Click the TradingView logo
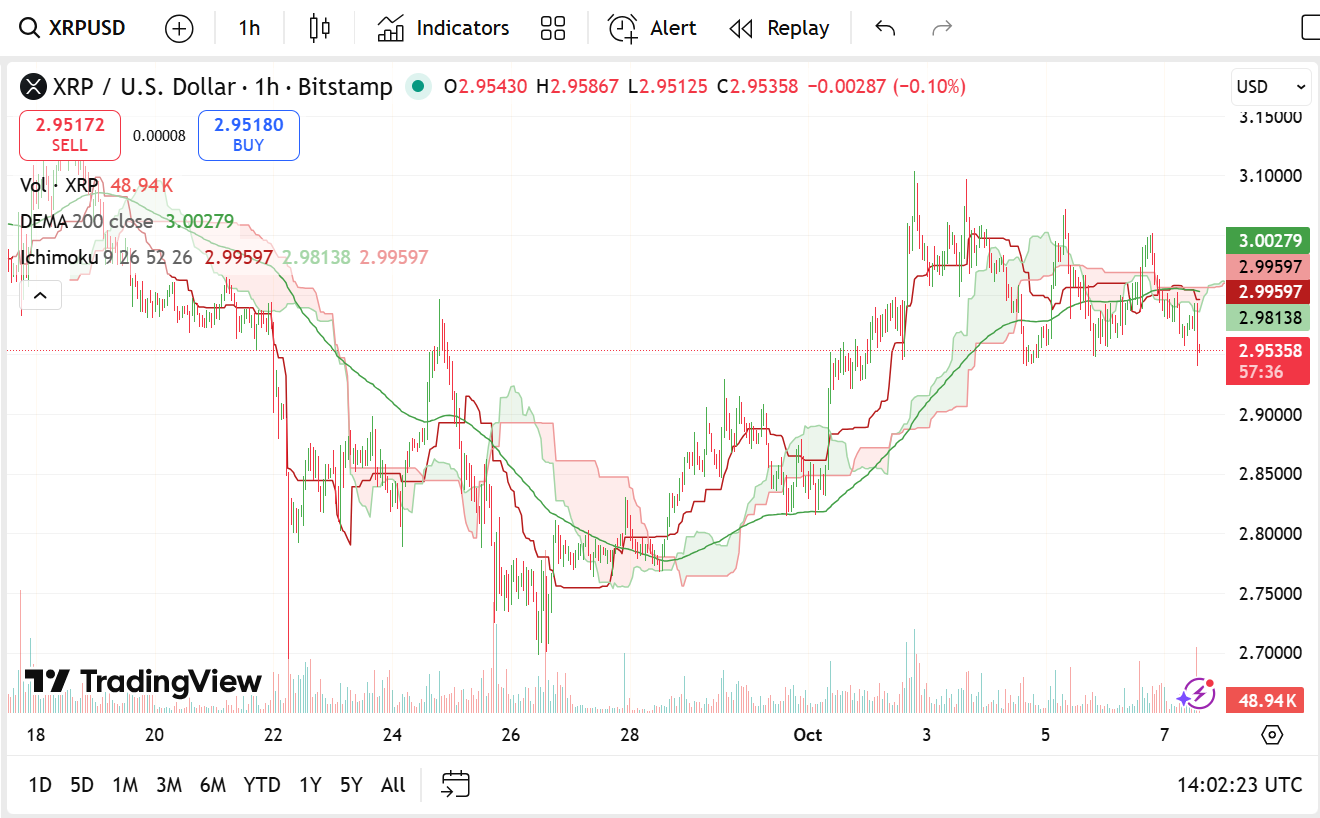 point(143,682)
